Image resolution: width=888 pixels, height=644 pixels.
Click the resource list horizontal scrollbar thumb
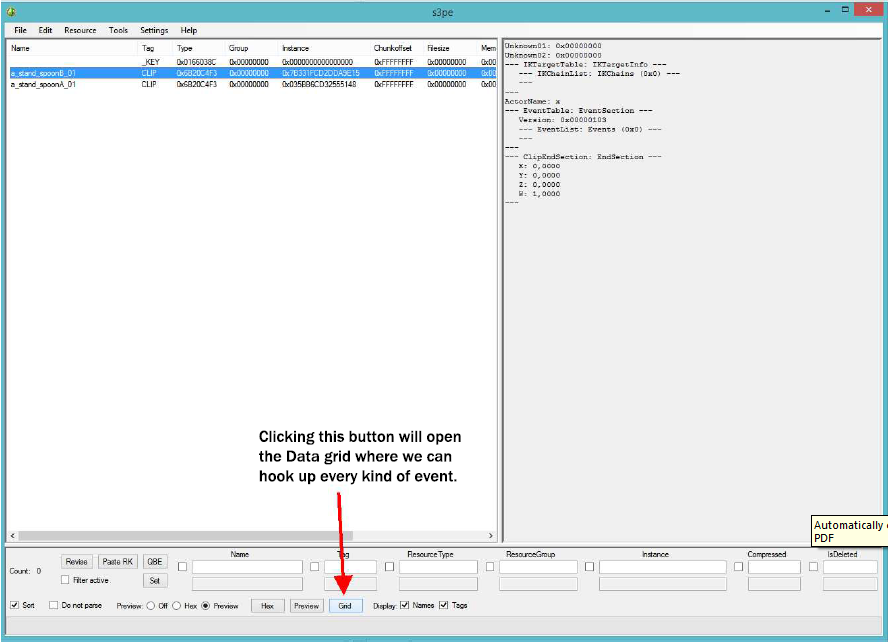pyautogui.click(x=186, y=535)
